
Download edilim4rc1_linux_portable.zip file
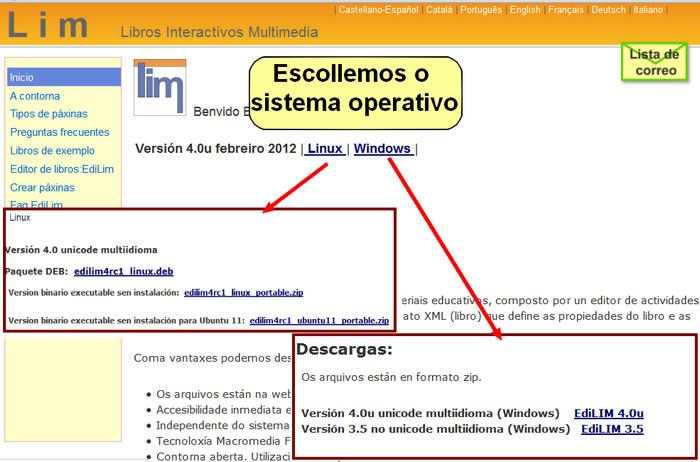pos(250,293)
